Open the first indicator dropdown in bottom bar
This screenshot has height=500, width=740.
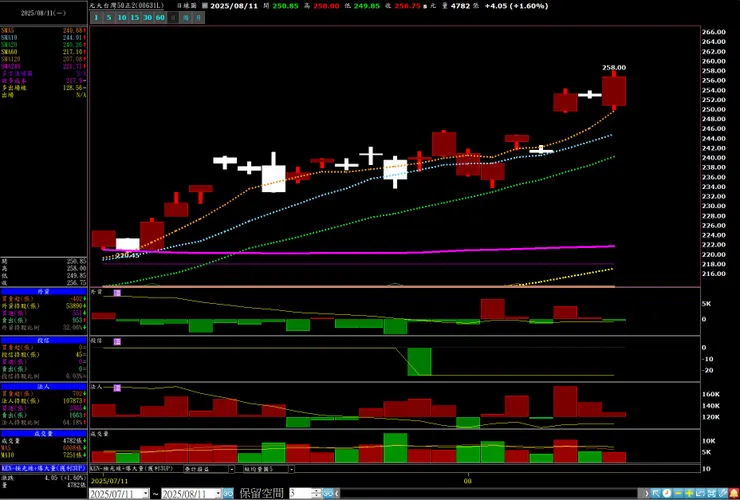tap(232, 469)
